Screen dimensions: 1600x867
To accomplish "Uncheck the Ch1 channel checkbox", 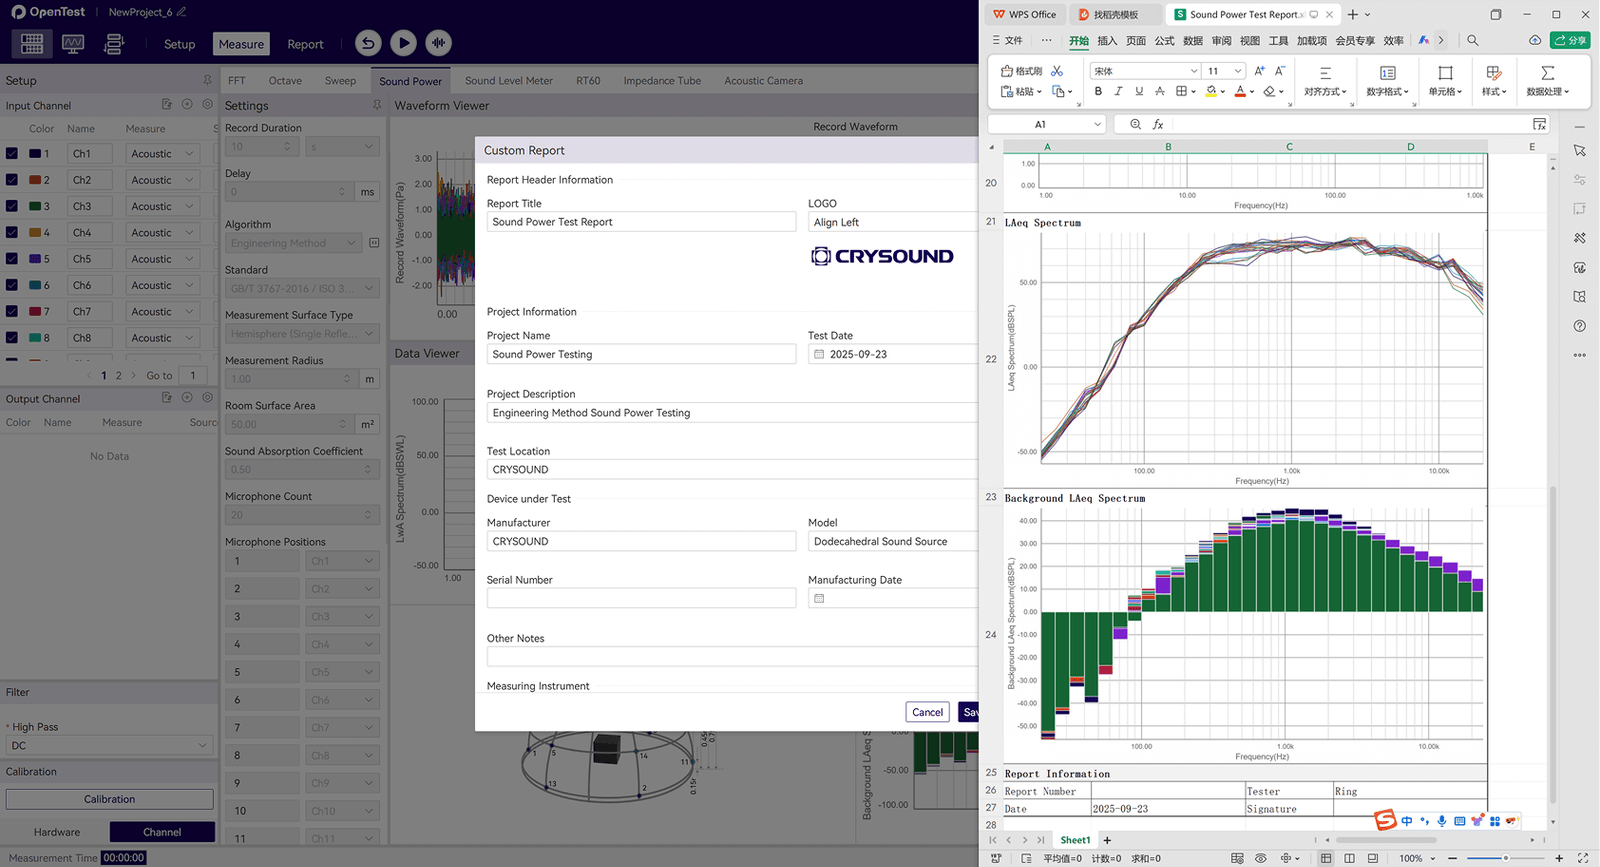I will [12, 154].
